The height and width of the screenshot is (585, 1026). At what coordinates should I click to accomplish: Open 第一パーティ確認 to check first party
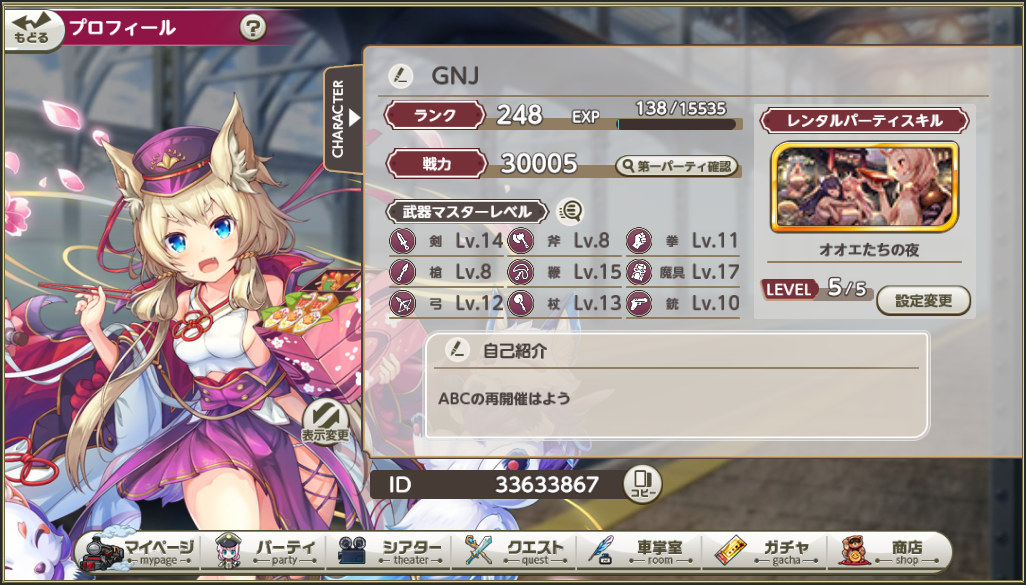pyautogui.click(x=677, y=166)
